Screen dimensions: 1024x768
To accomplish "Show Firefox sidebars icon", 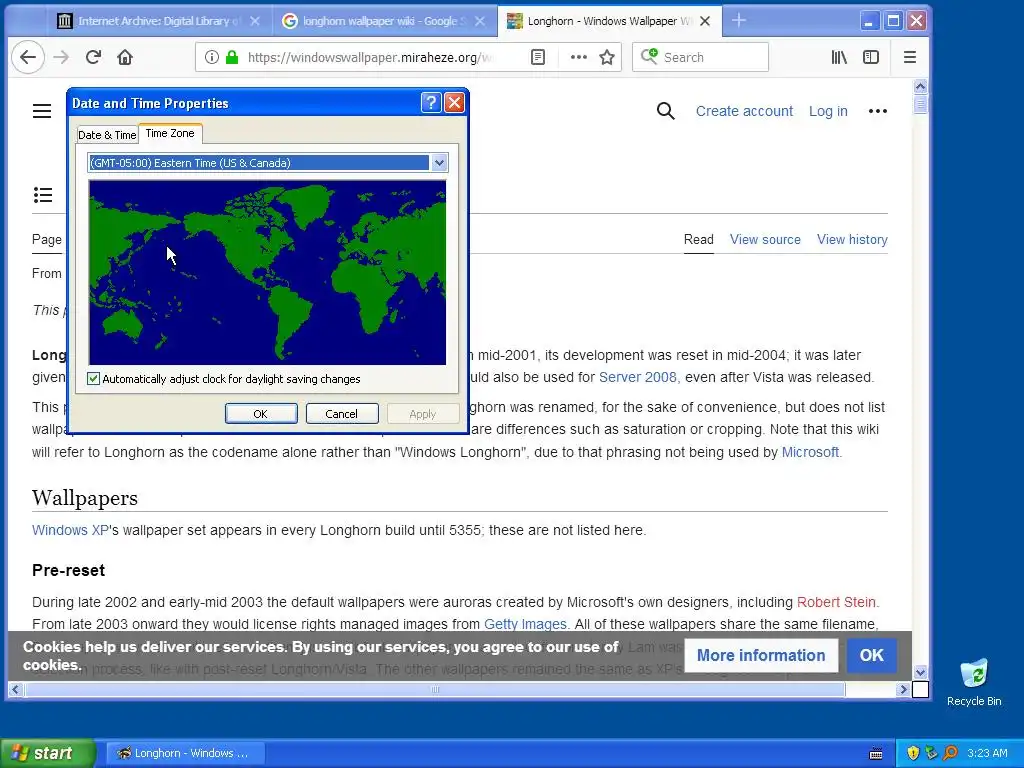I will coord(871,57).
